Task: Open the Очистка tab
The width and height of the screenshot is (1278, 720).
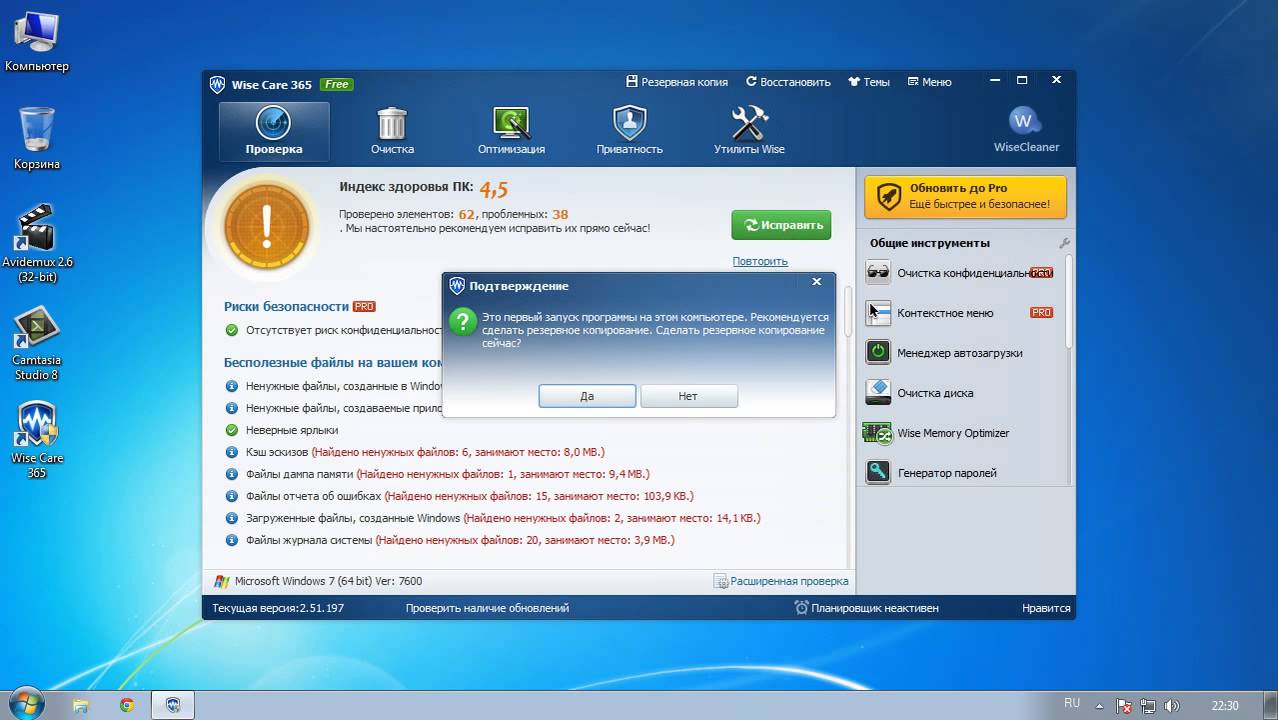Action: coord(392,131)
